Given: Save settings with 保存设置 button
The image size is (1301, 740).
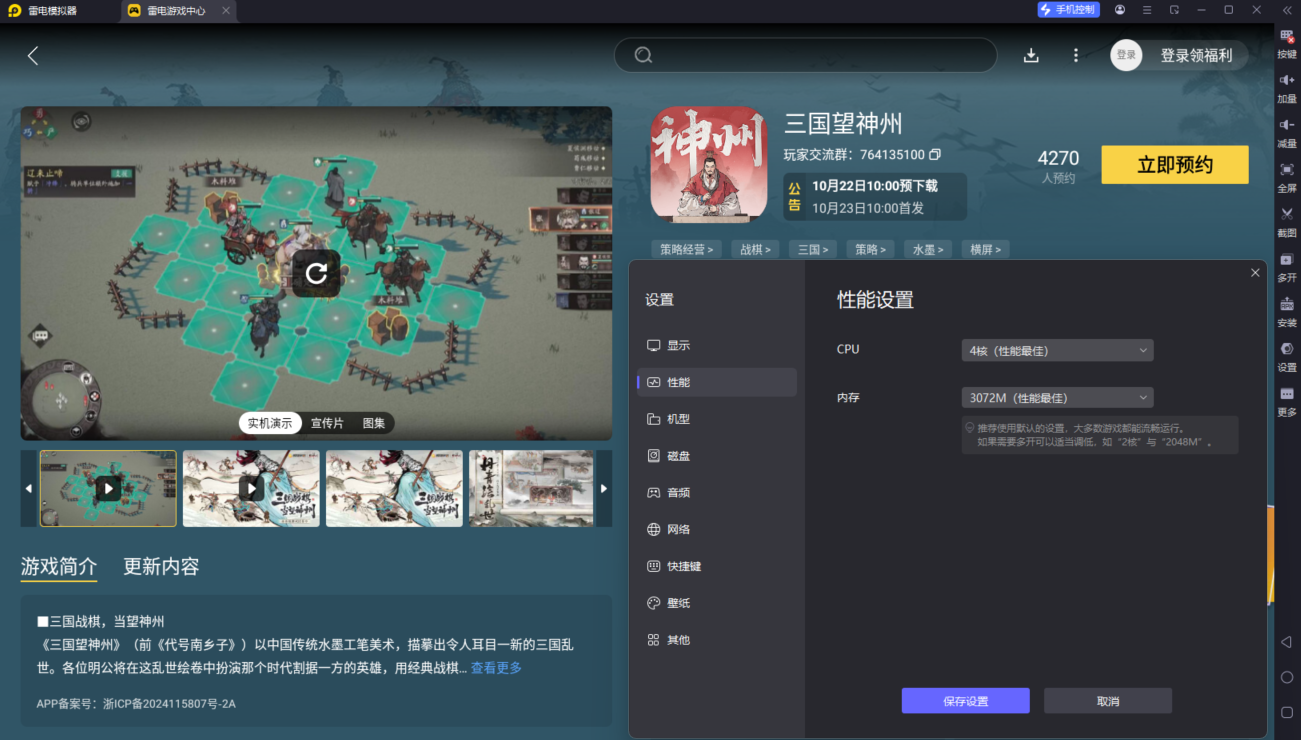Looking at the screenshot, I should pos(964,700).
